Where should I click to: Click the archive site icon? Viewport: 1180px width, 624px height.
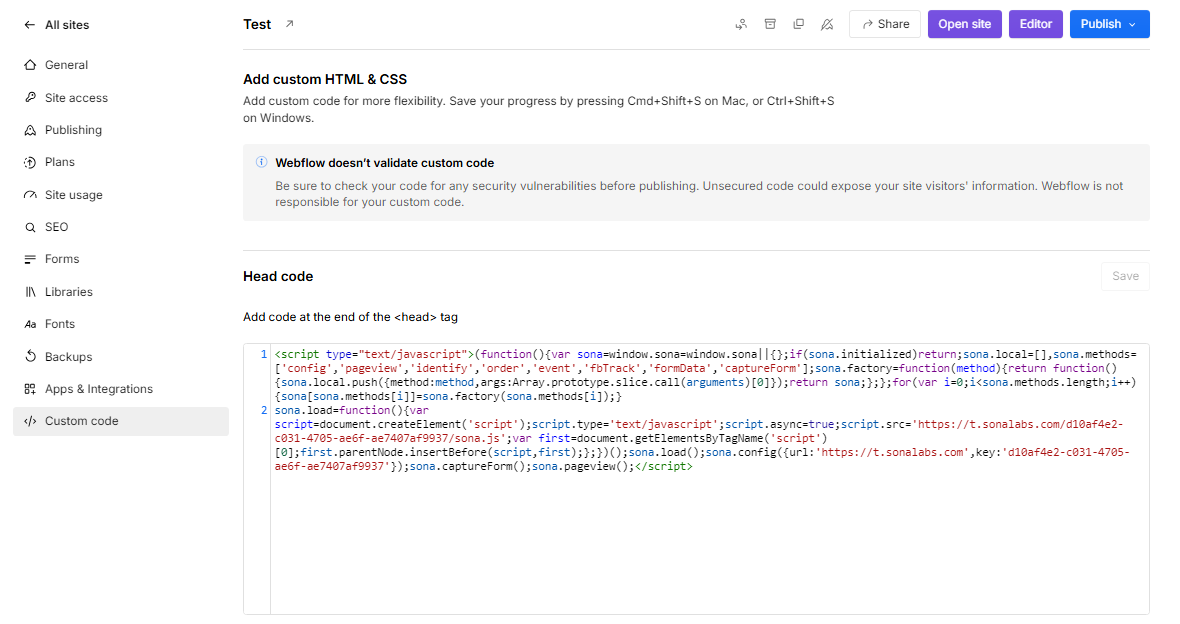click(770, 24)
